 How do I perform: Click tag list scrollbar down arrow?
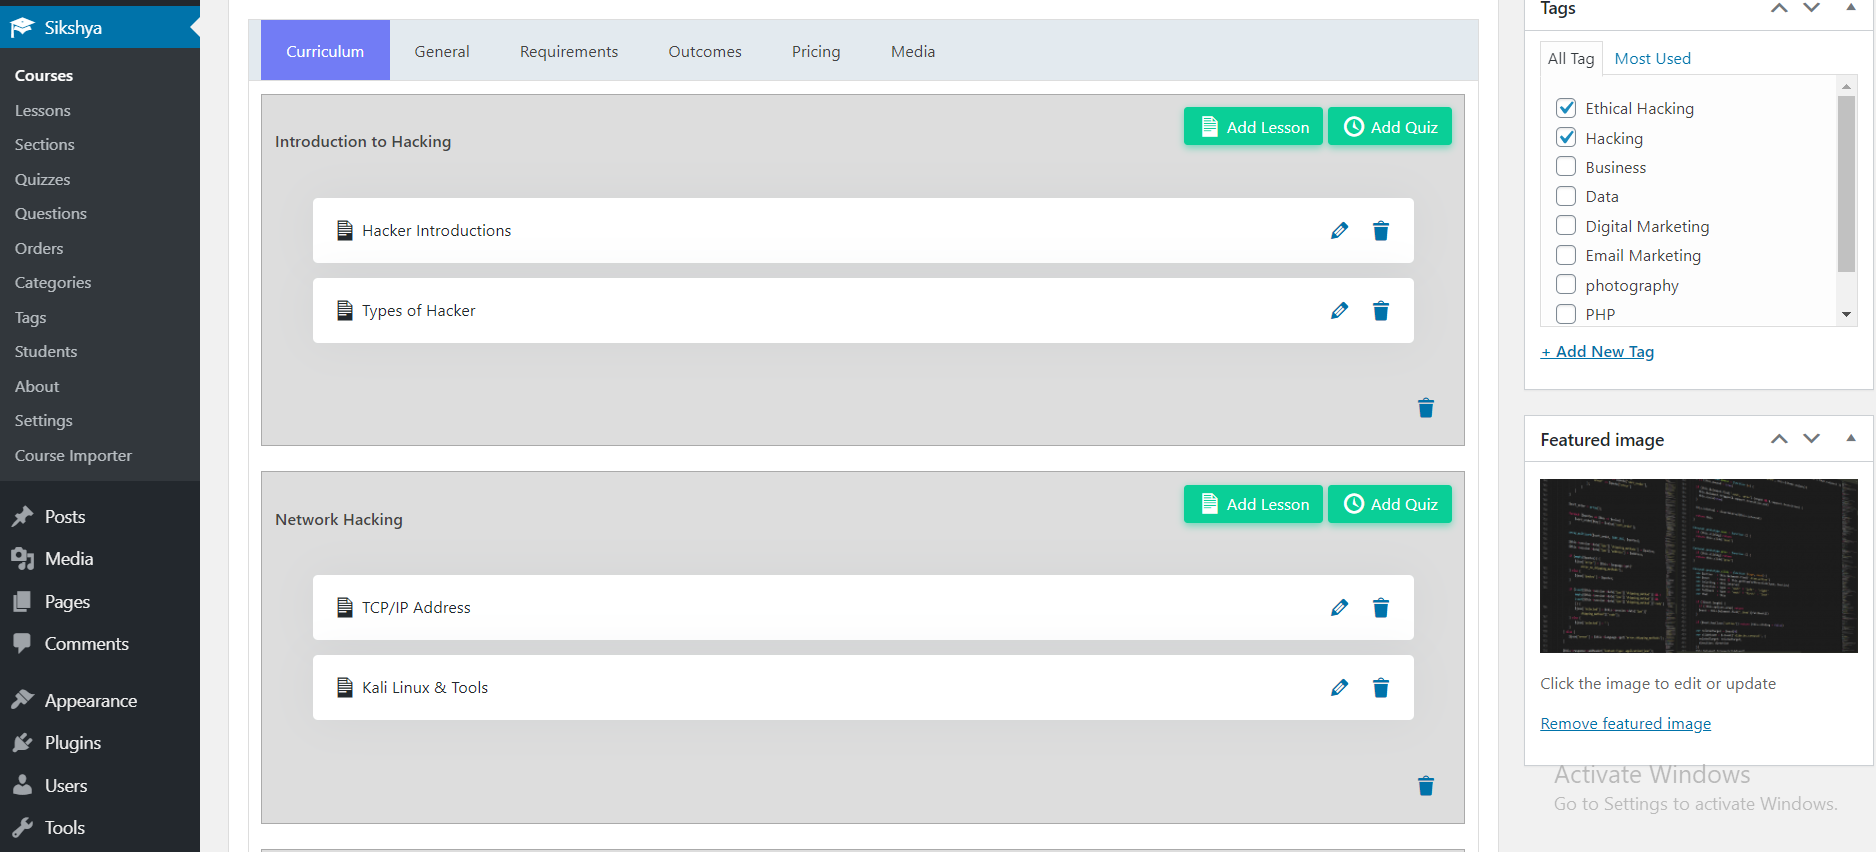click(1846, 315)
